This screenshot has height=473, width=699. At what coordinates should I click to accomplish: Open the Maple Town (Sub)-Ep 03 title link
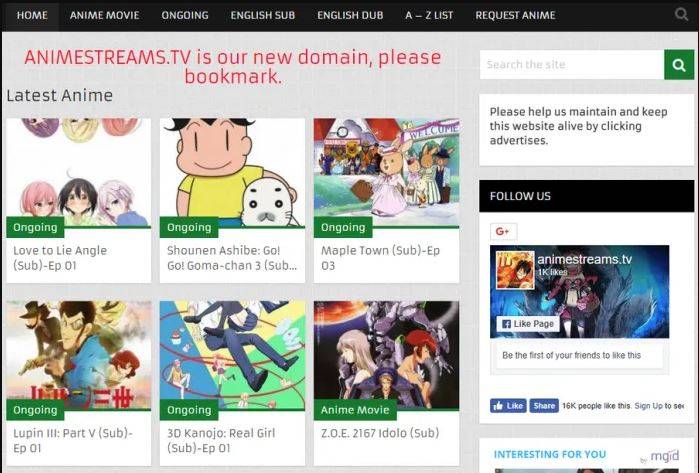(x=380, y=258)
